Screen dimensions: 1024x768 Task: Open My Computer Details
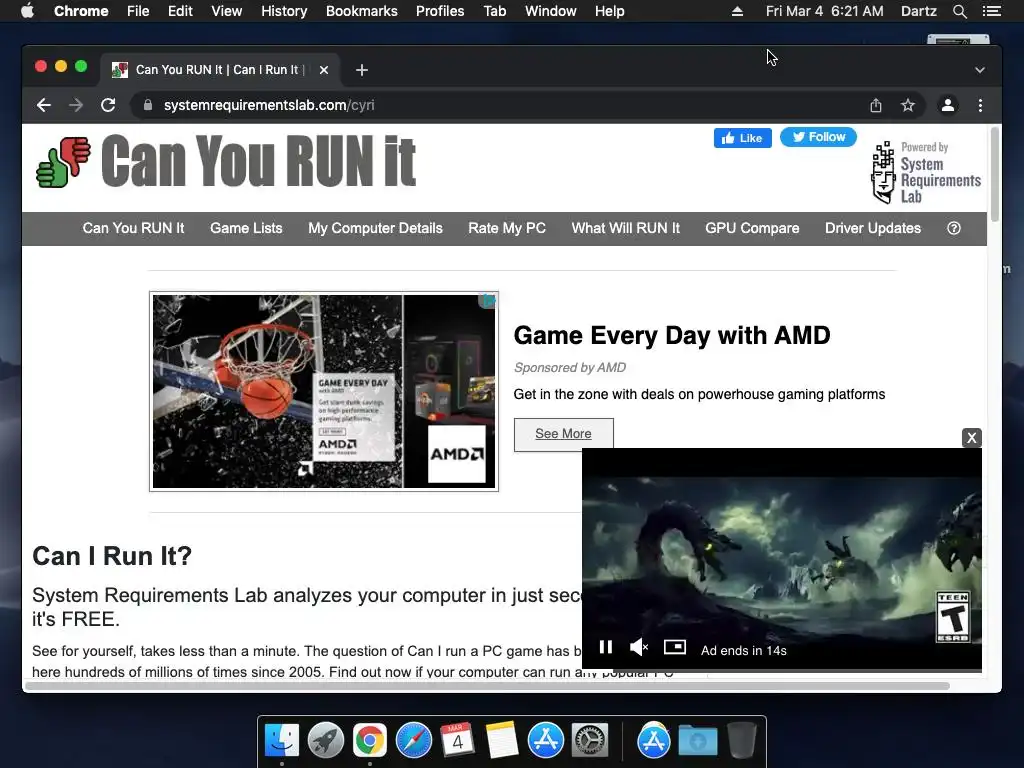tap(376, 228)
